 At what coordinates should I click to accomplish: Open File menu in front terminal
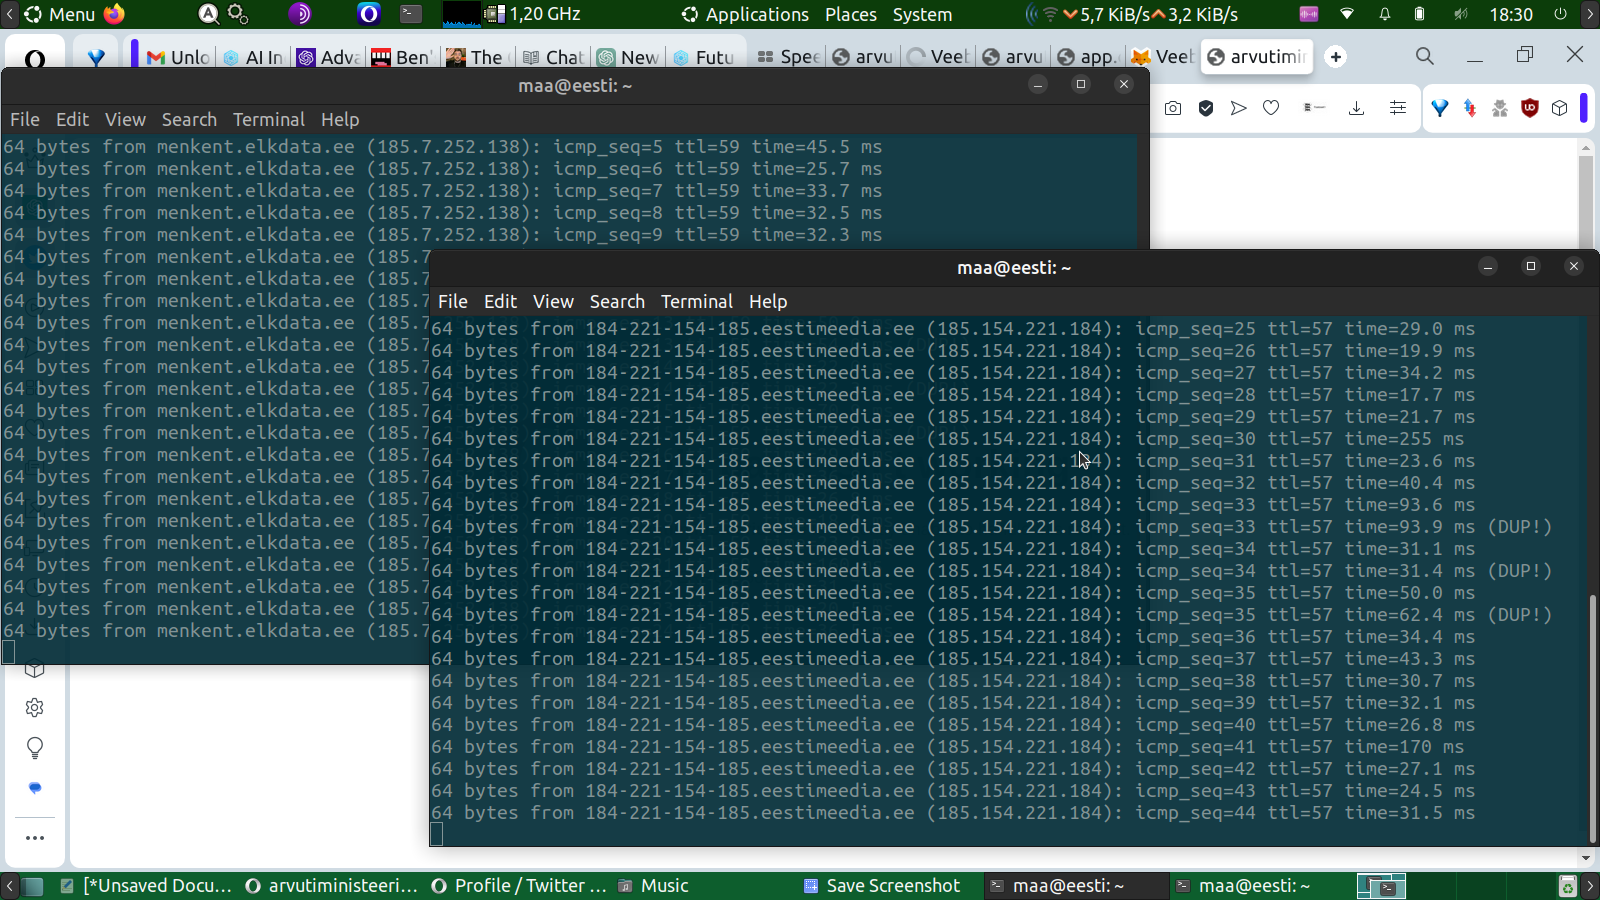453,301
